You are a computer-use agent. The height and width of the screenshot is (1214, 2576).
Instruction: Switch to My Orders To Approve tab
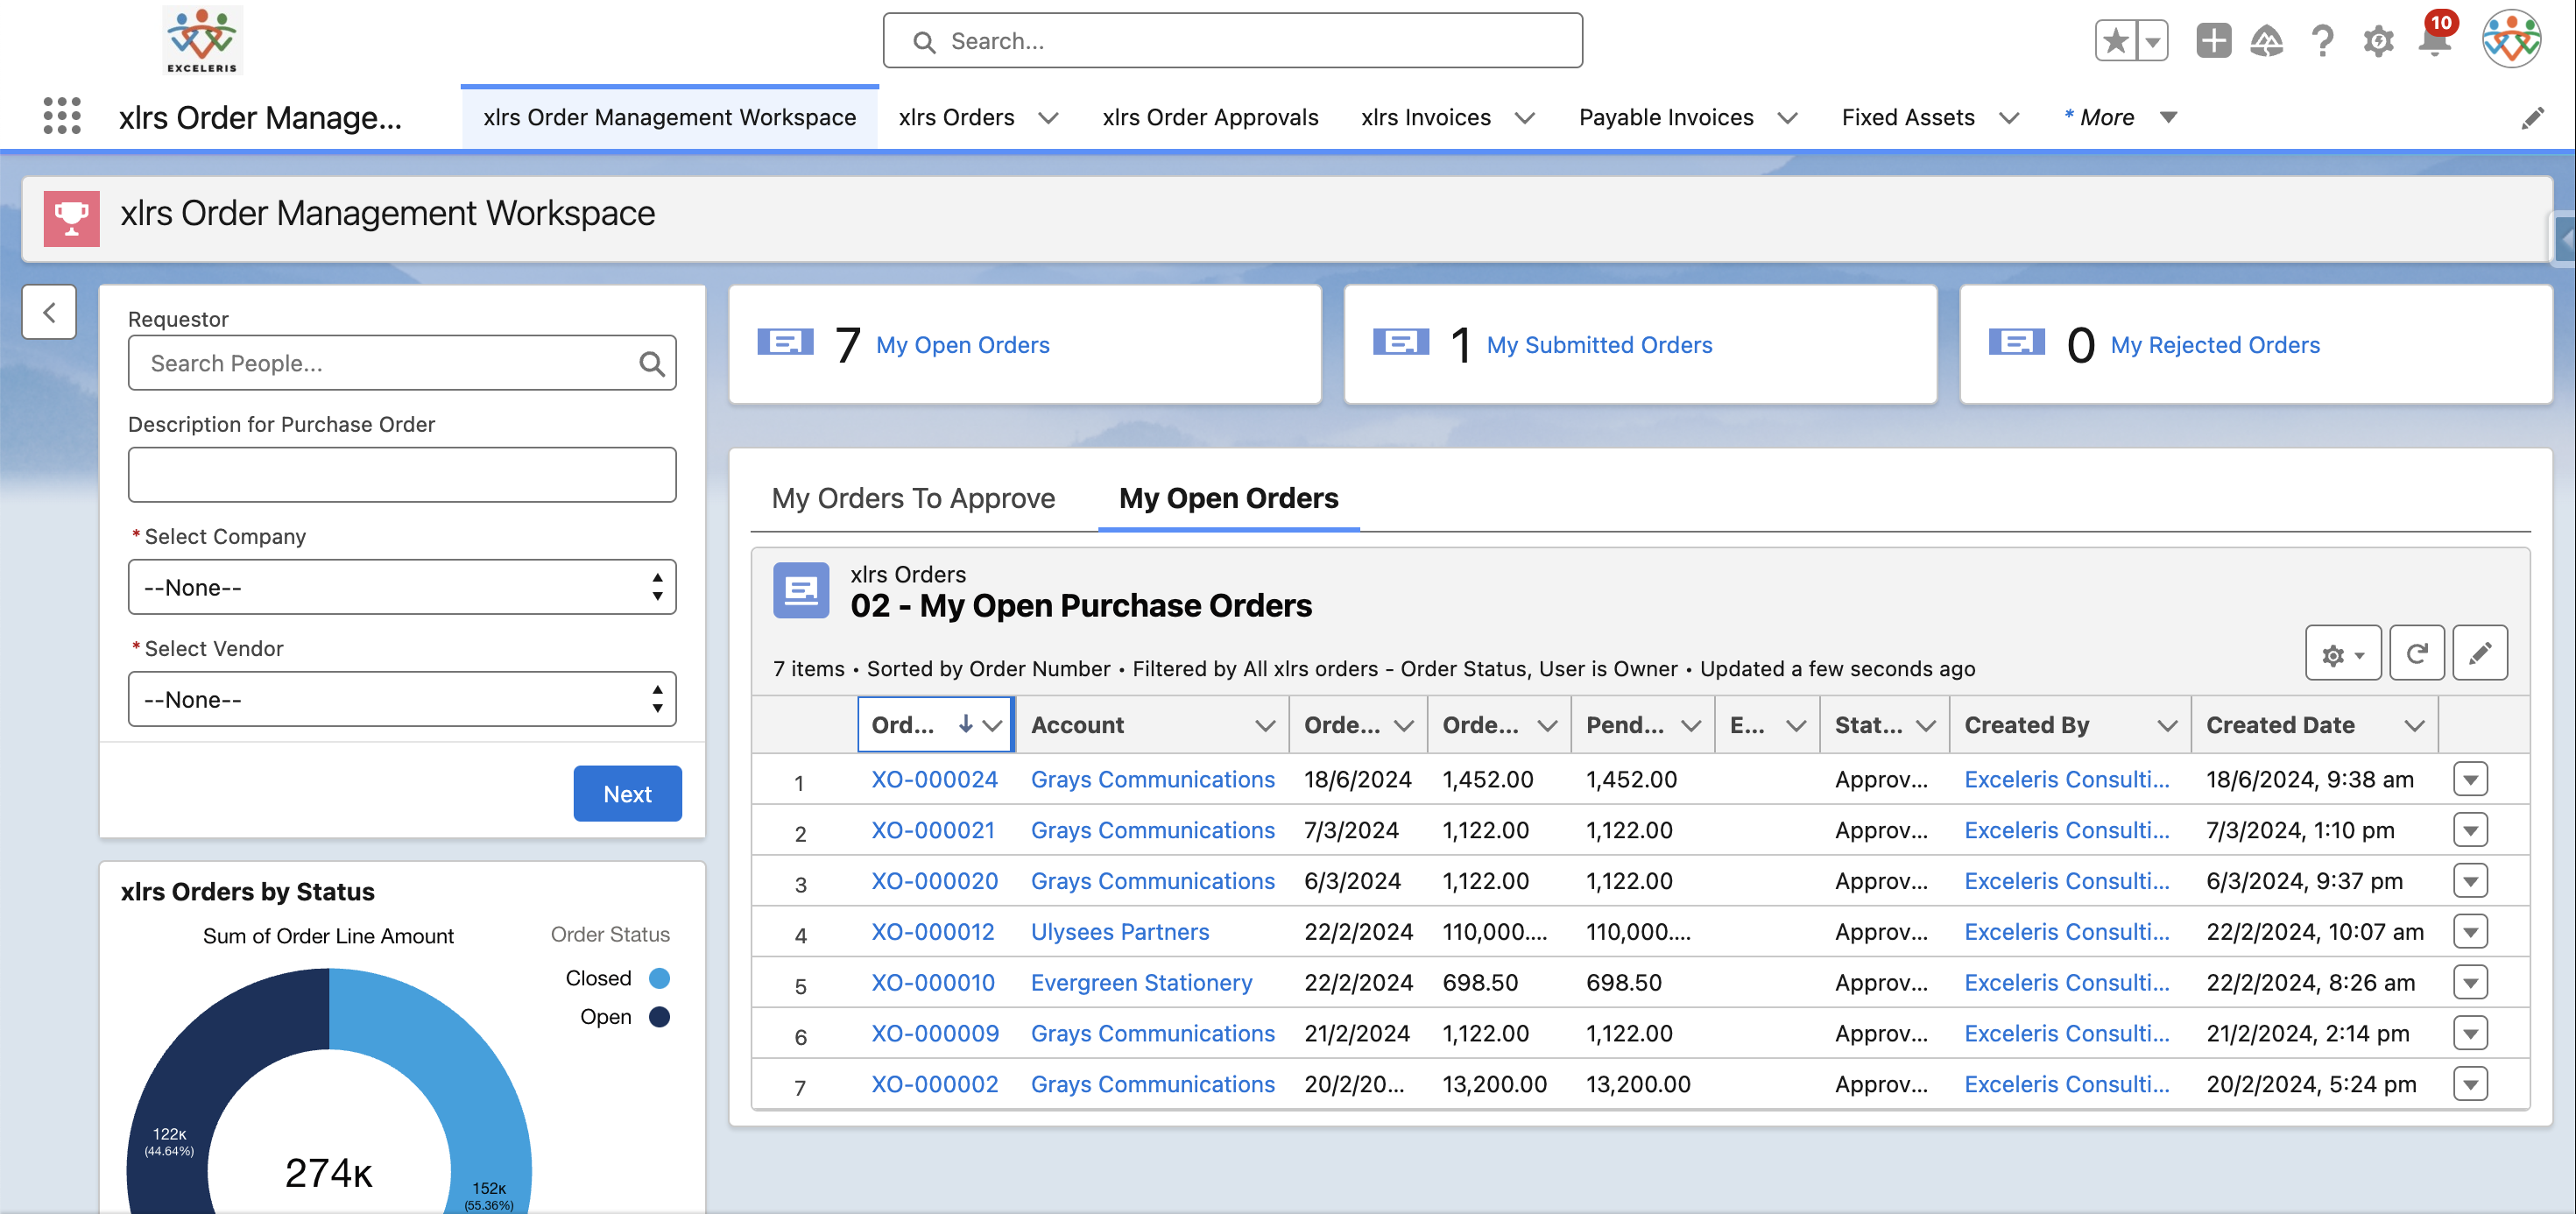pyautogui.click(x=913, y=498)
